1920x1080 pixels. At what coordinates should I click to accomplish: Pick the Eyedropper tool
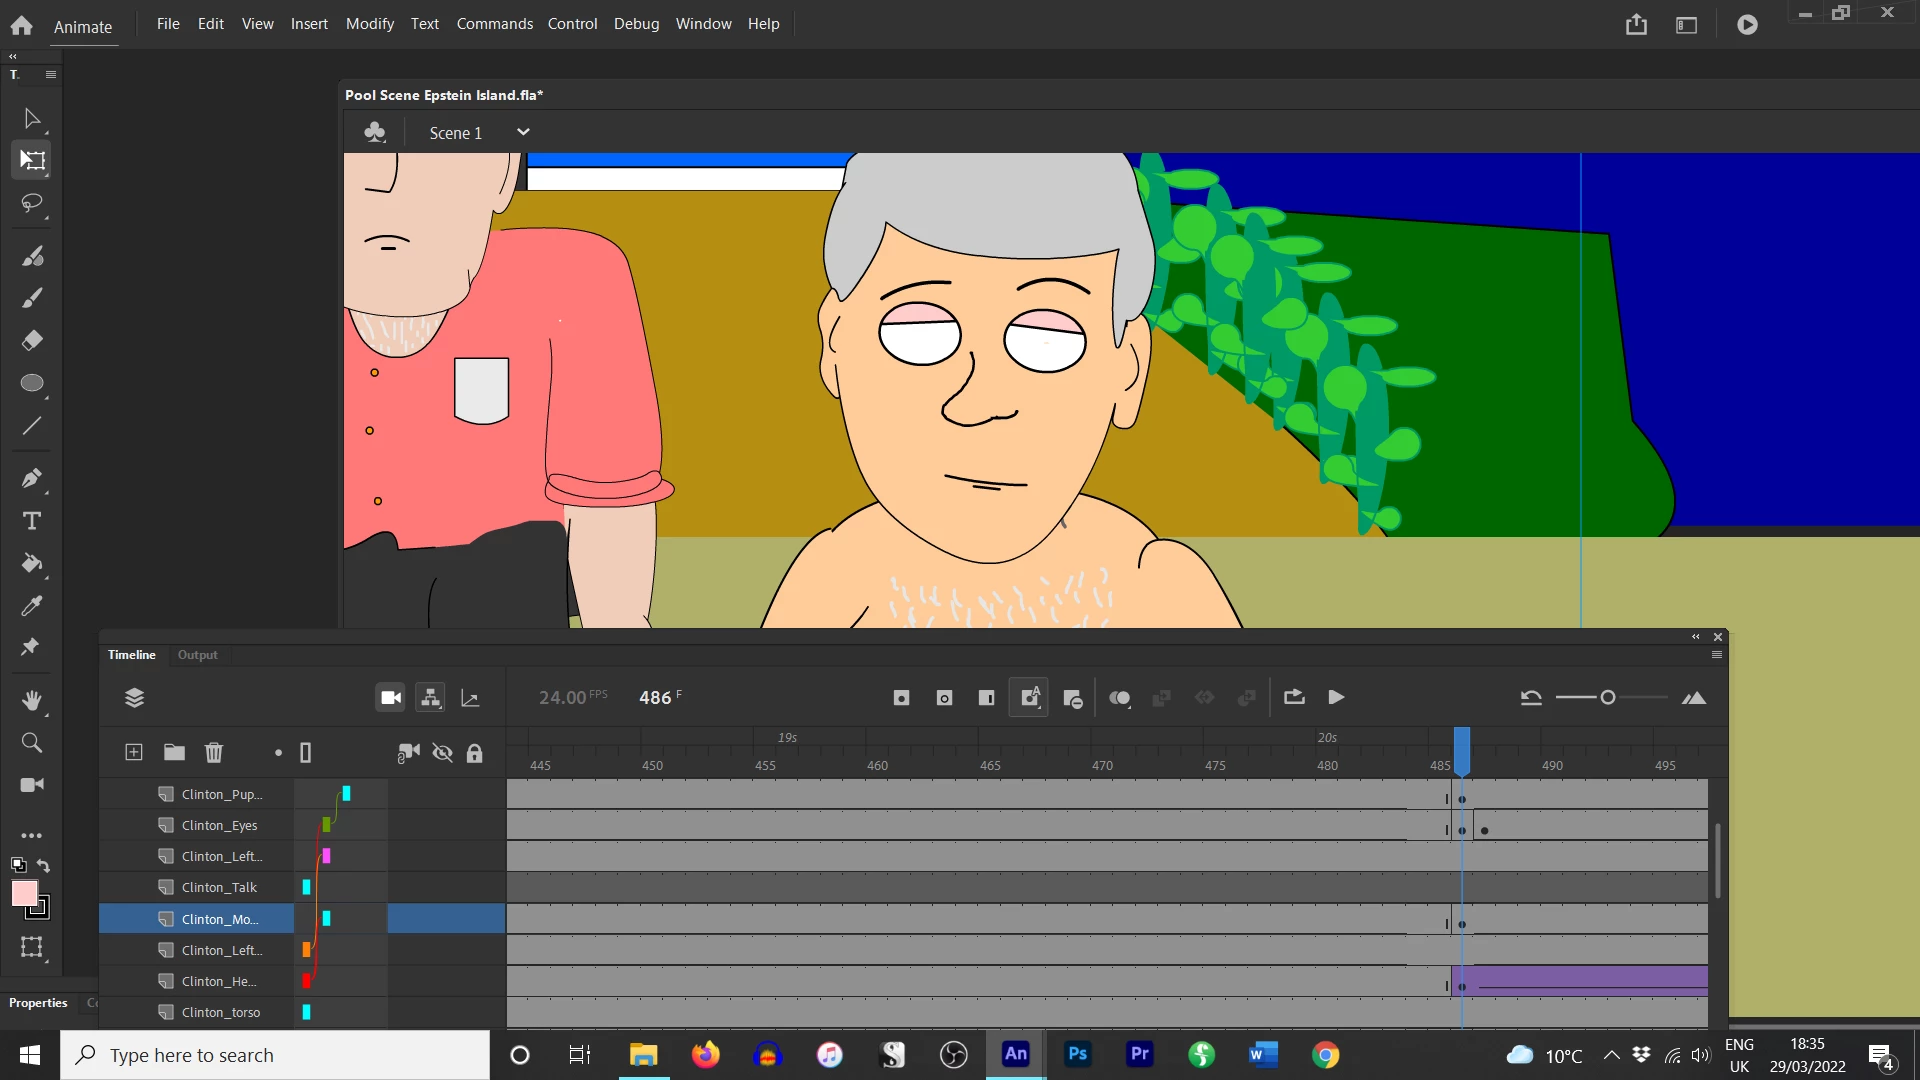pos(31,606)
